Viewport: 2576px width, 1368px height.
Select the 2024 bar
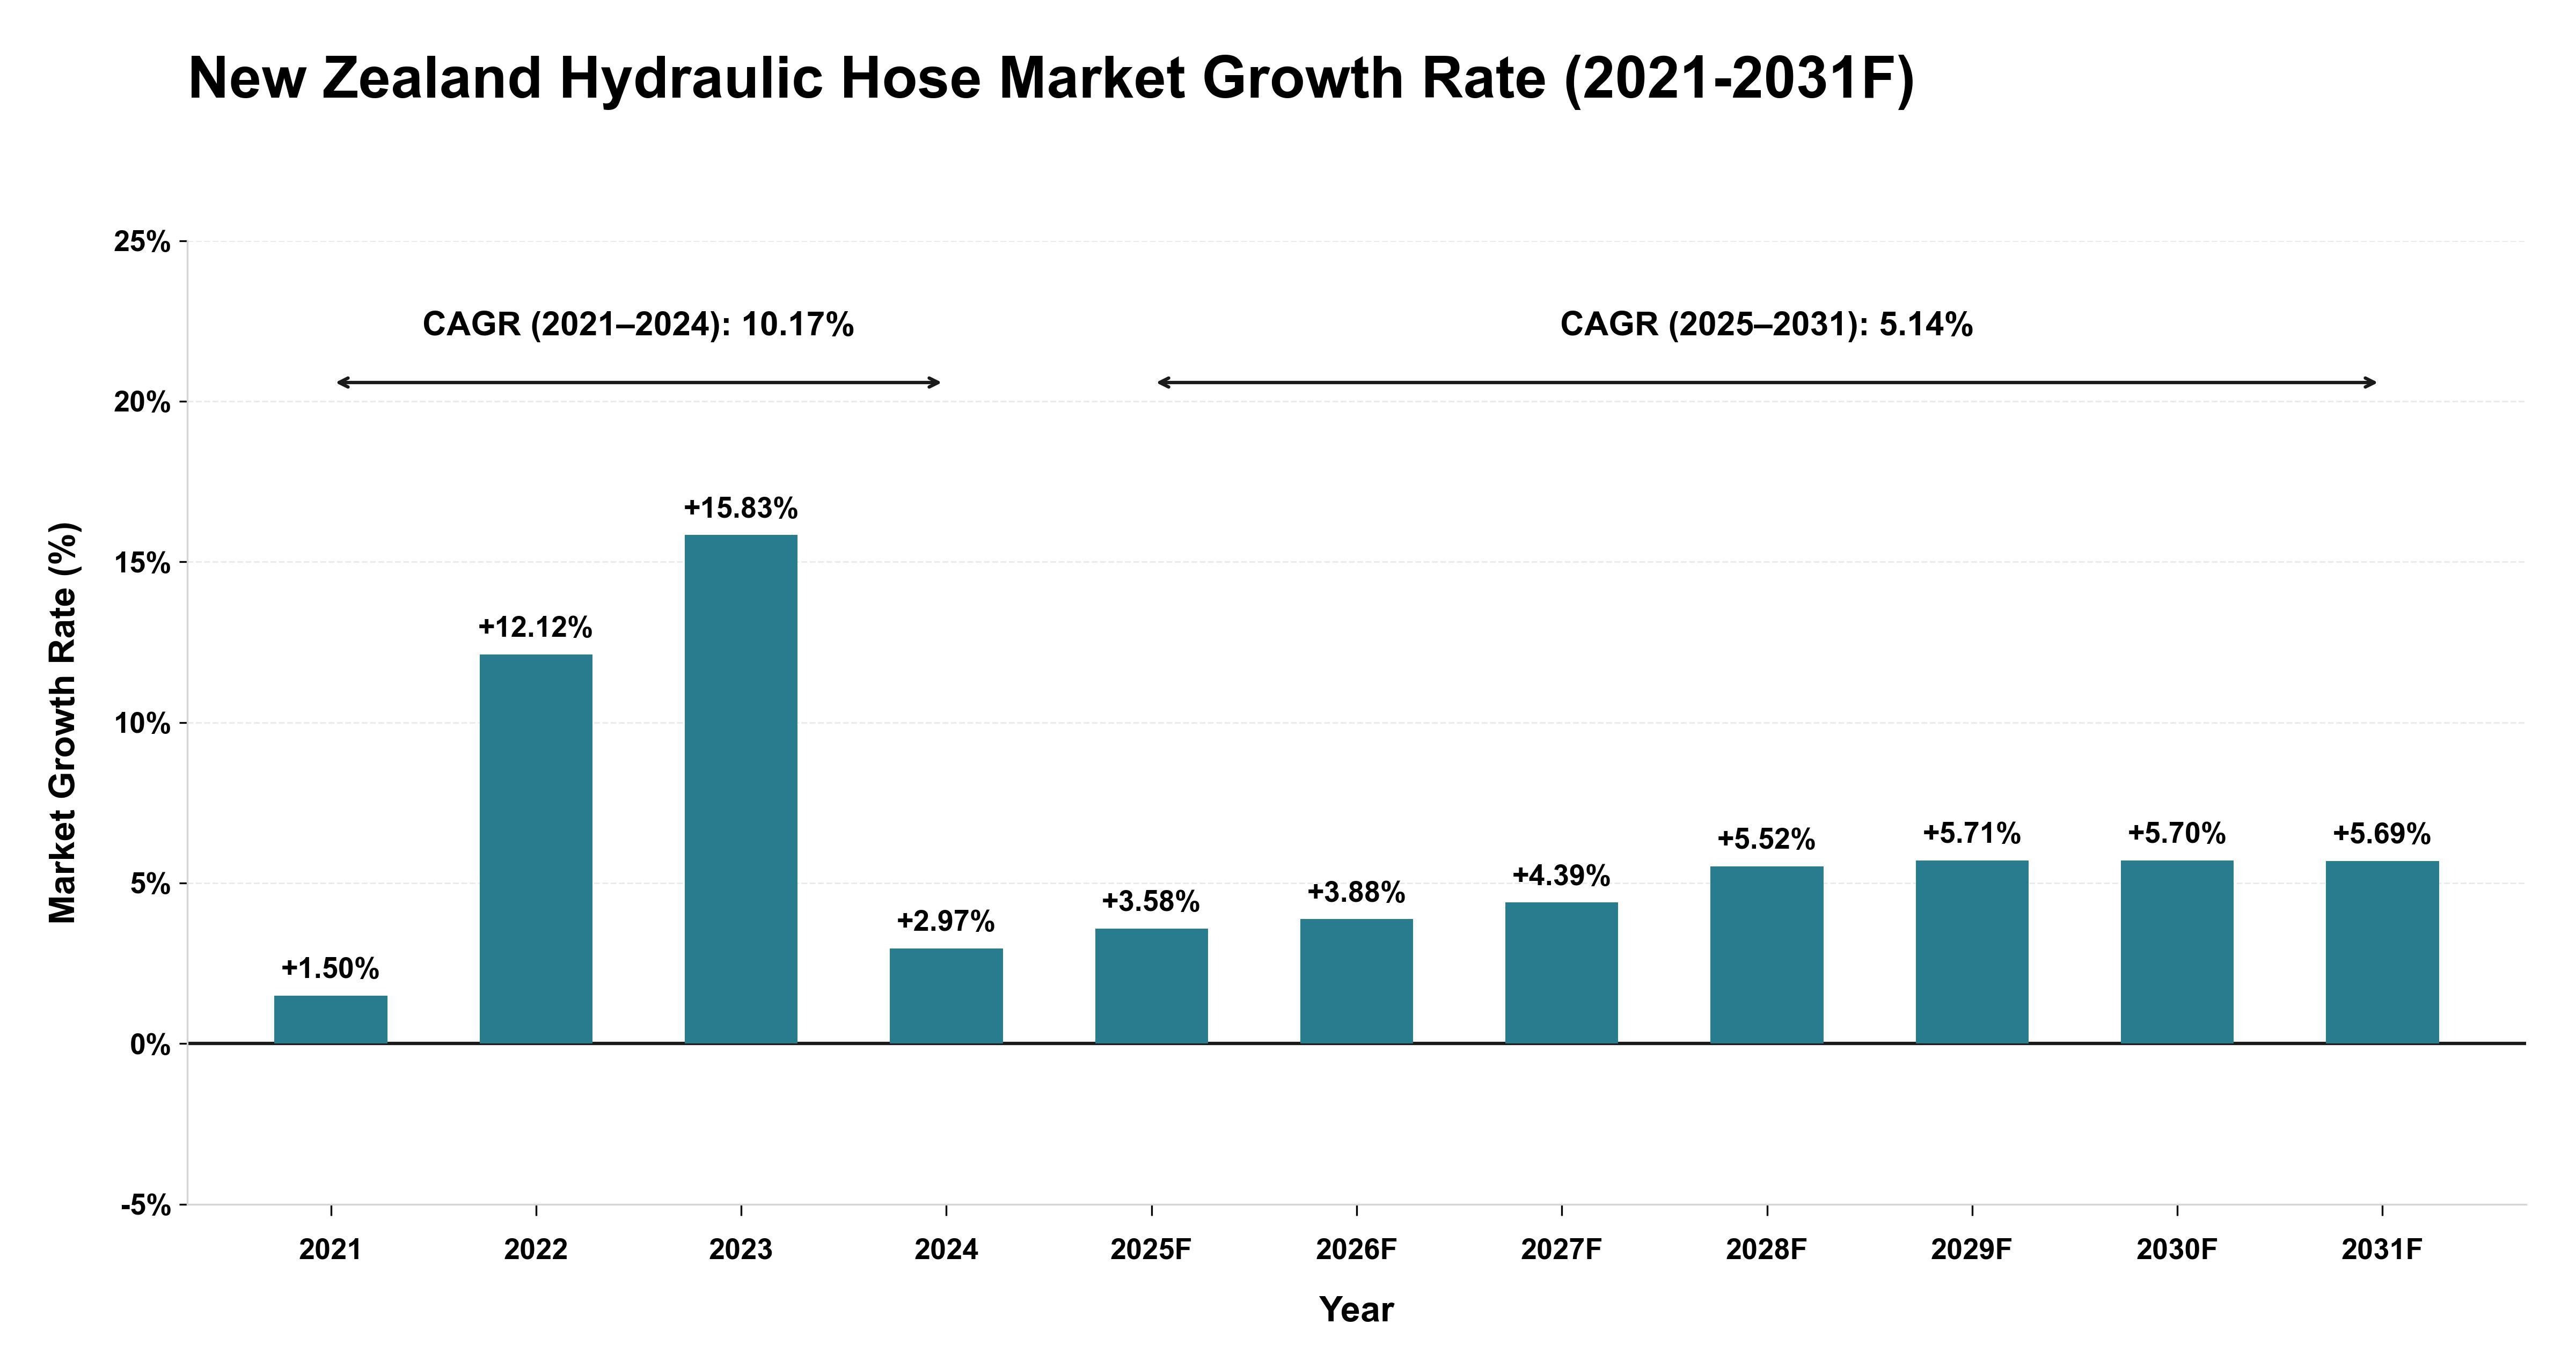[x=946, y=996]
